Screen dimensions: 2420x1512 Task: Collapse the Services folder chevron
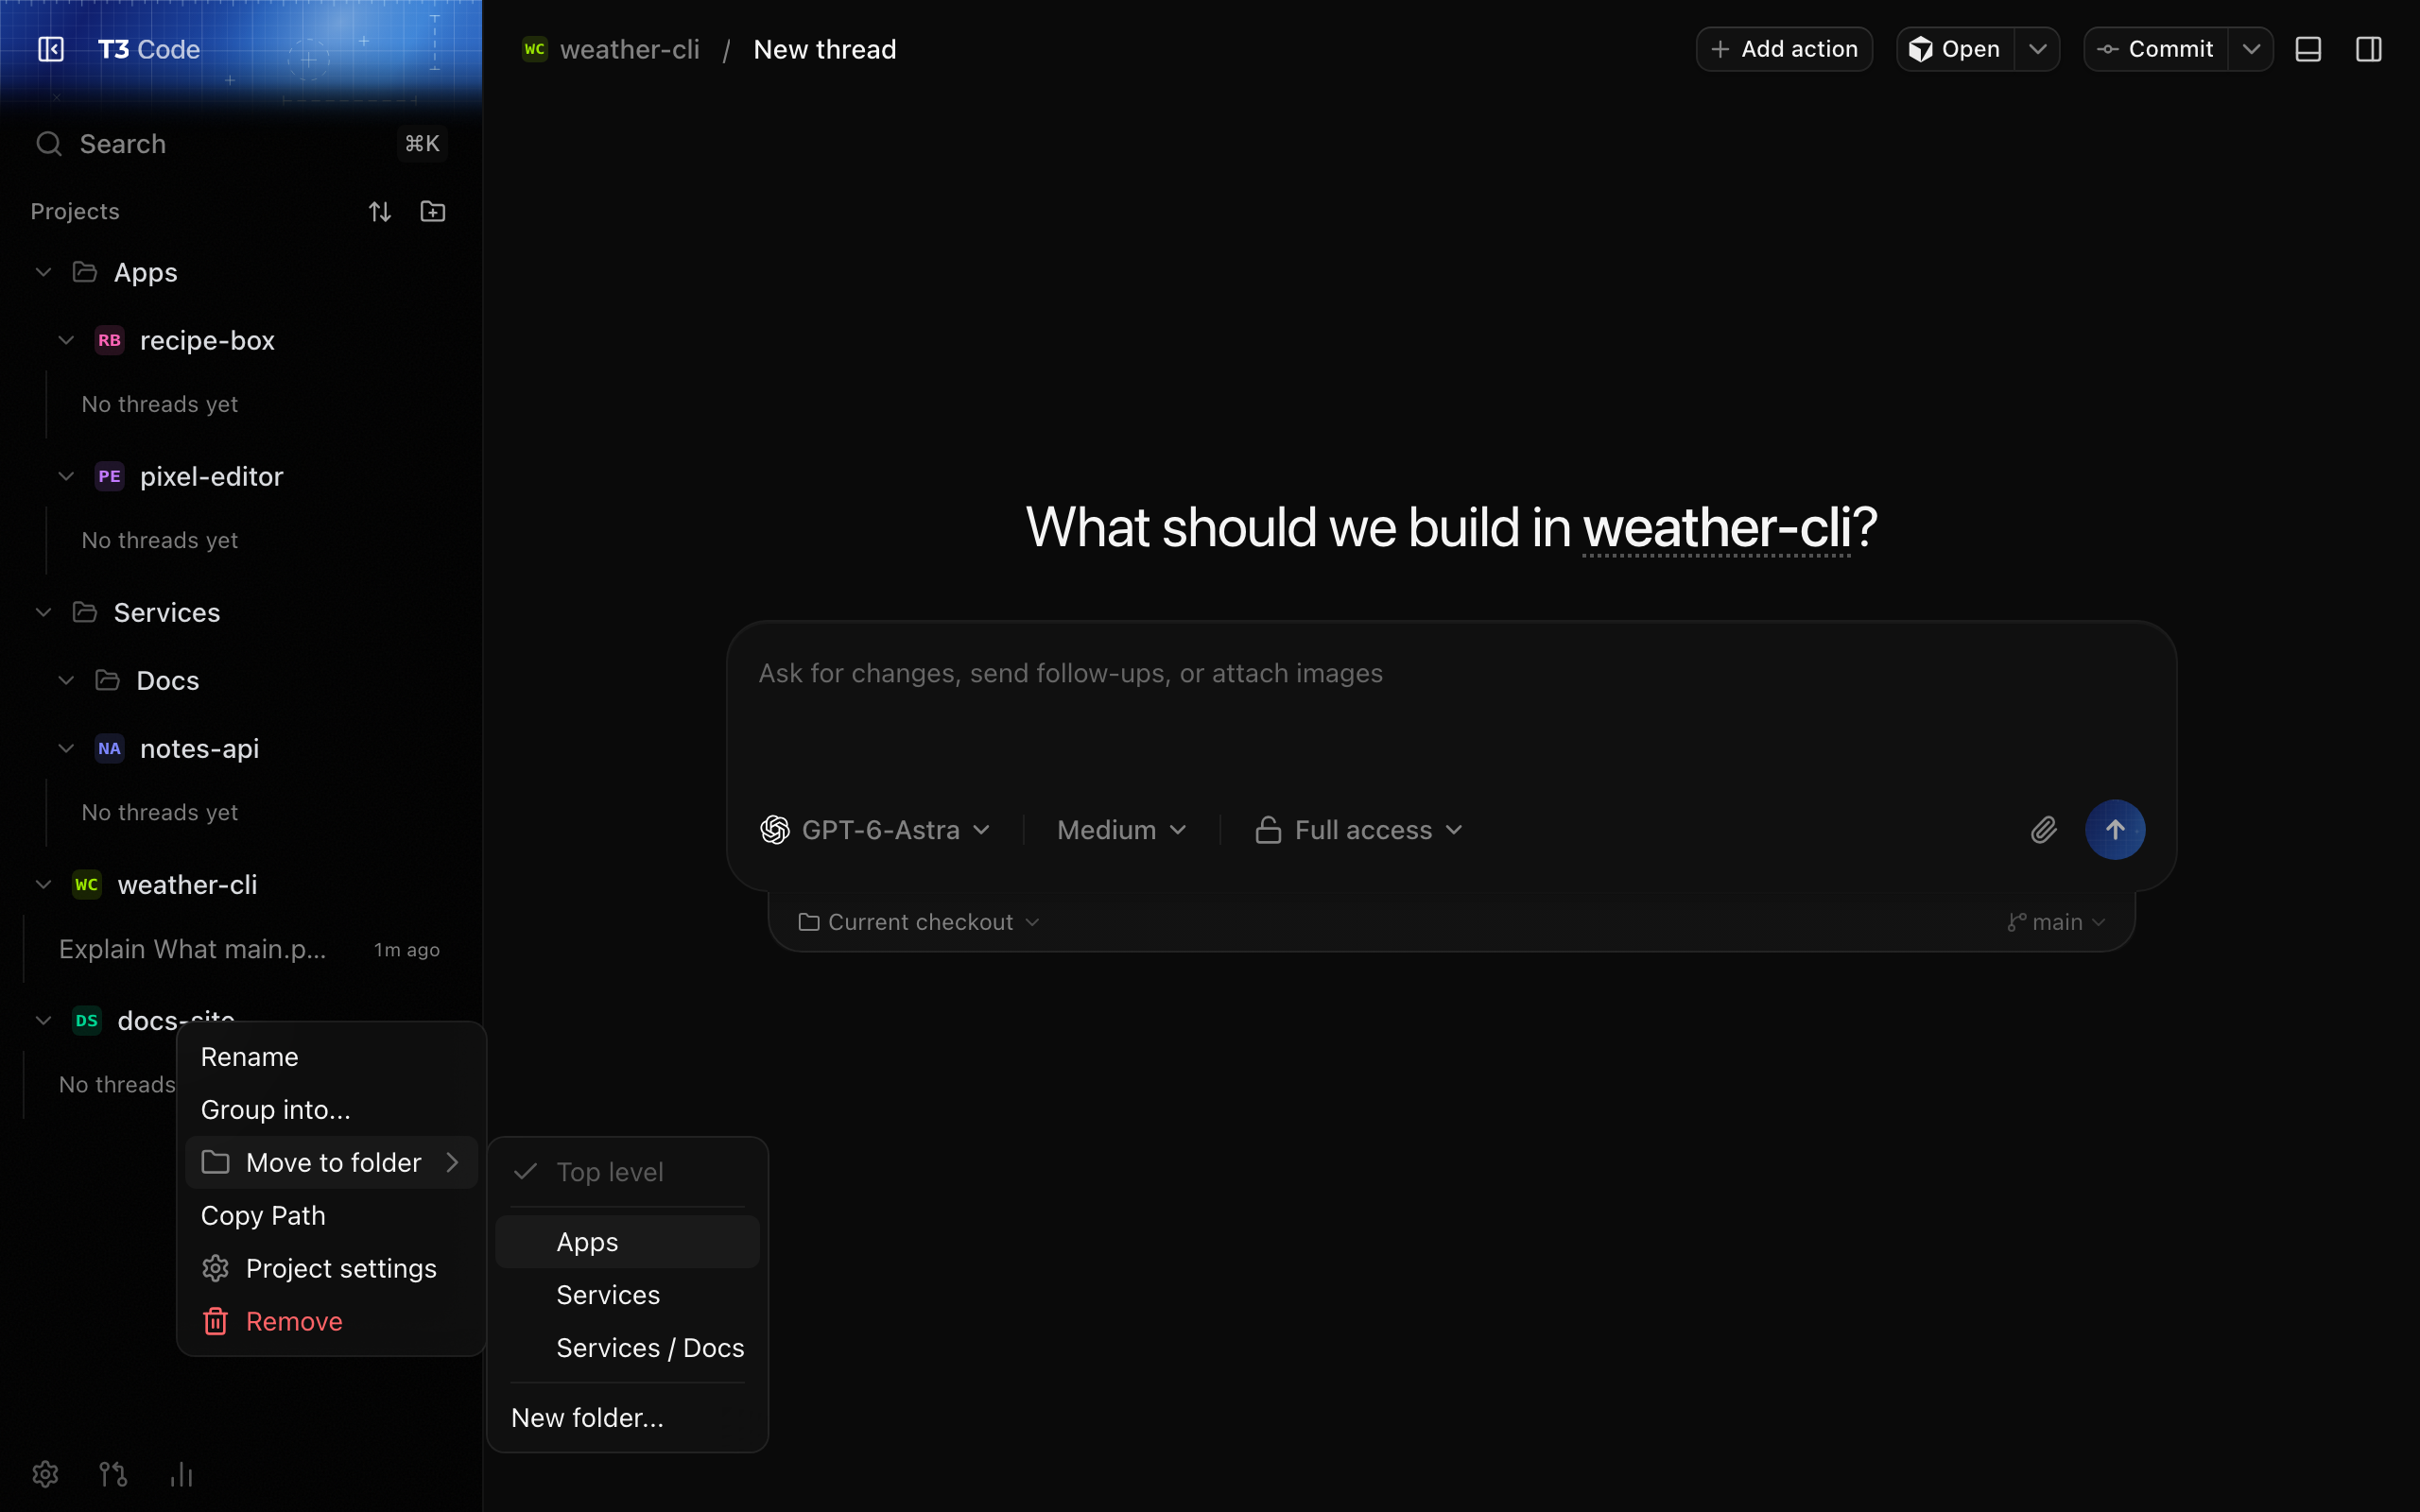point(43,612)
